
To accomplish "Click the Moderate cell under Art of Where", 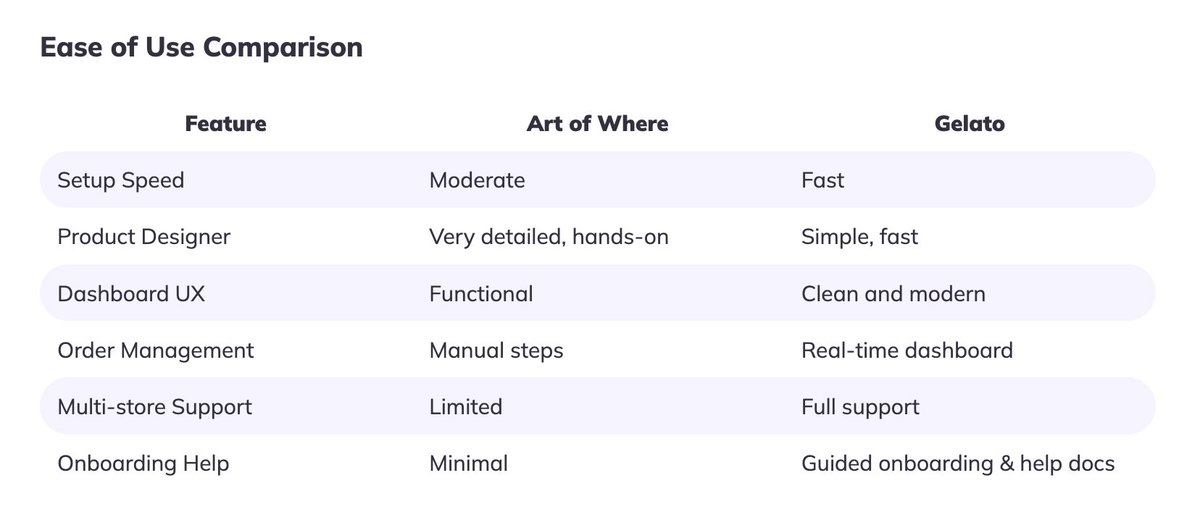I will (x=477, y=180).
